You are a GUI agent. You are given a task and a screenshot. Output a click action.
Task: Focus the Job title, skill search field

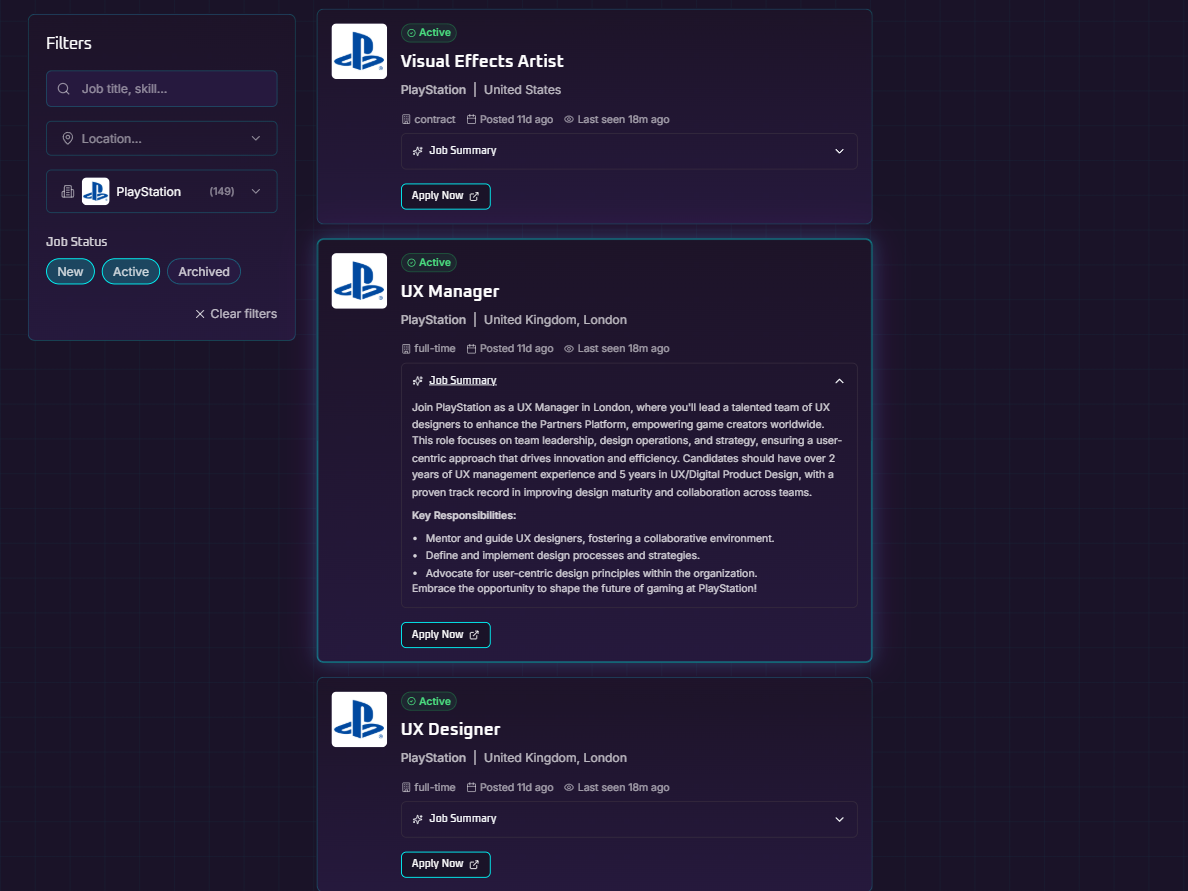[161, 89]
